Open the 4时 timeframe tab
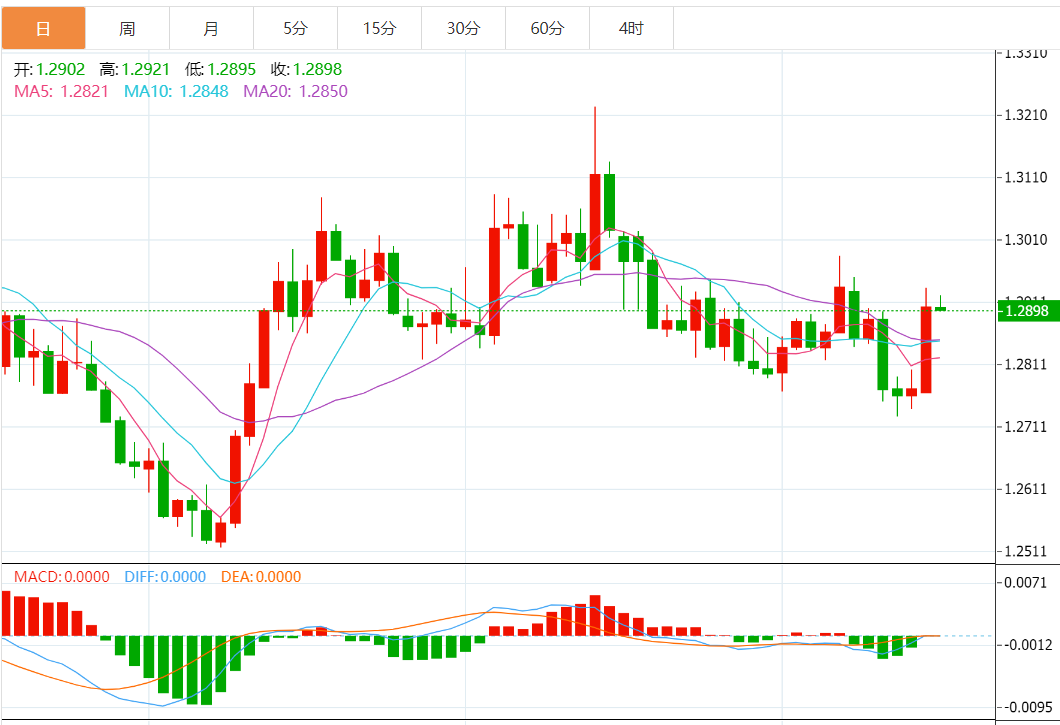Screen dimensions: 1060x725 tap(631, 28)
